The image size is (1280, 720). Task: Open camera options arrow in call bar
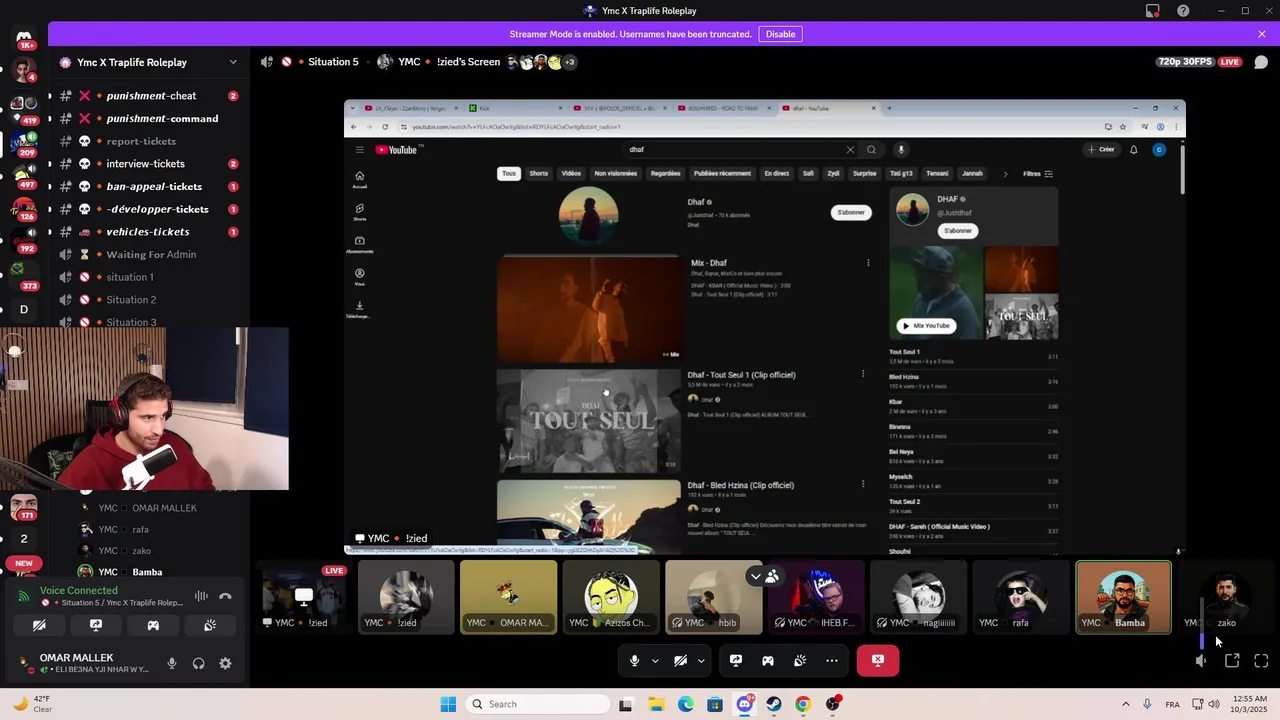pyautogui.click(x=701, y=660)
